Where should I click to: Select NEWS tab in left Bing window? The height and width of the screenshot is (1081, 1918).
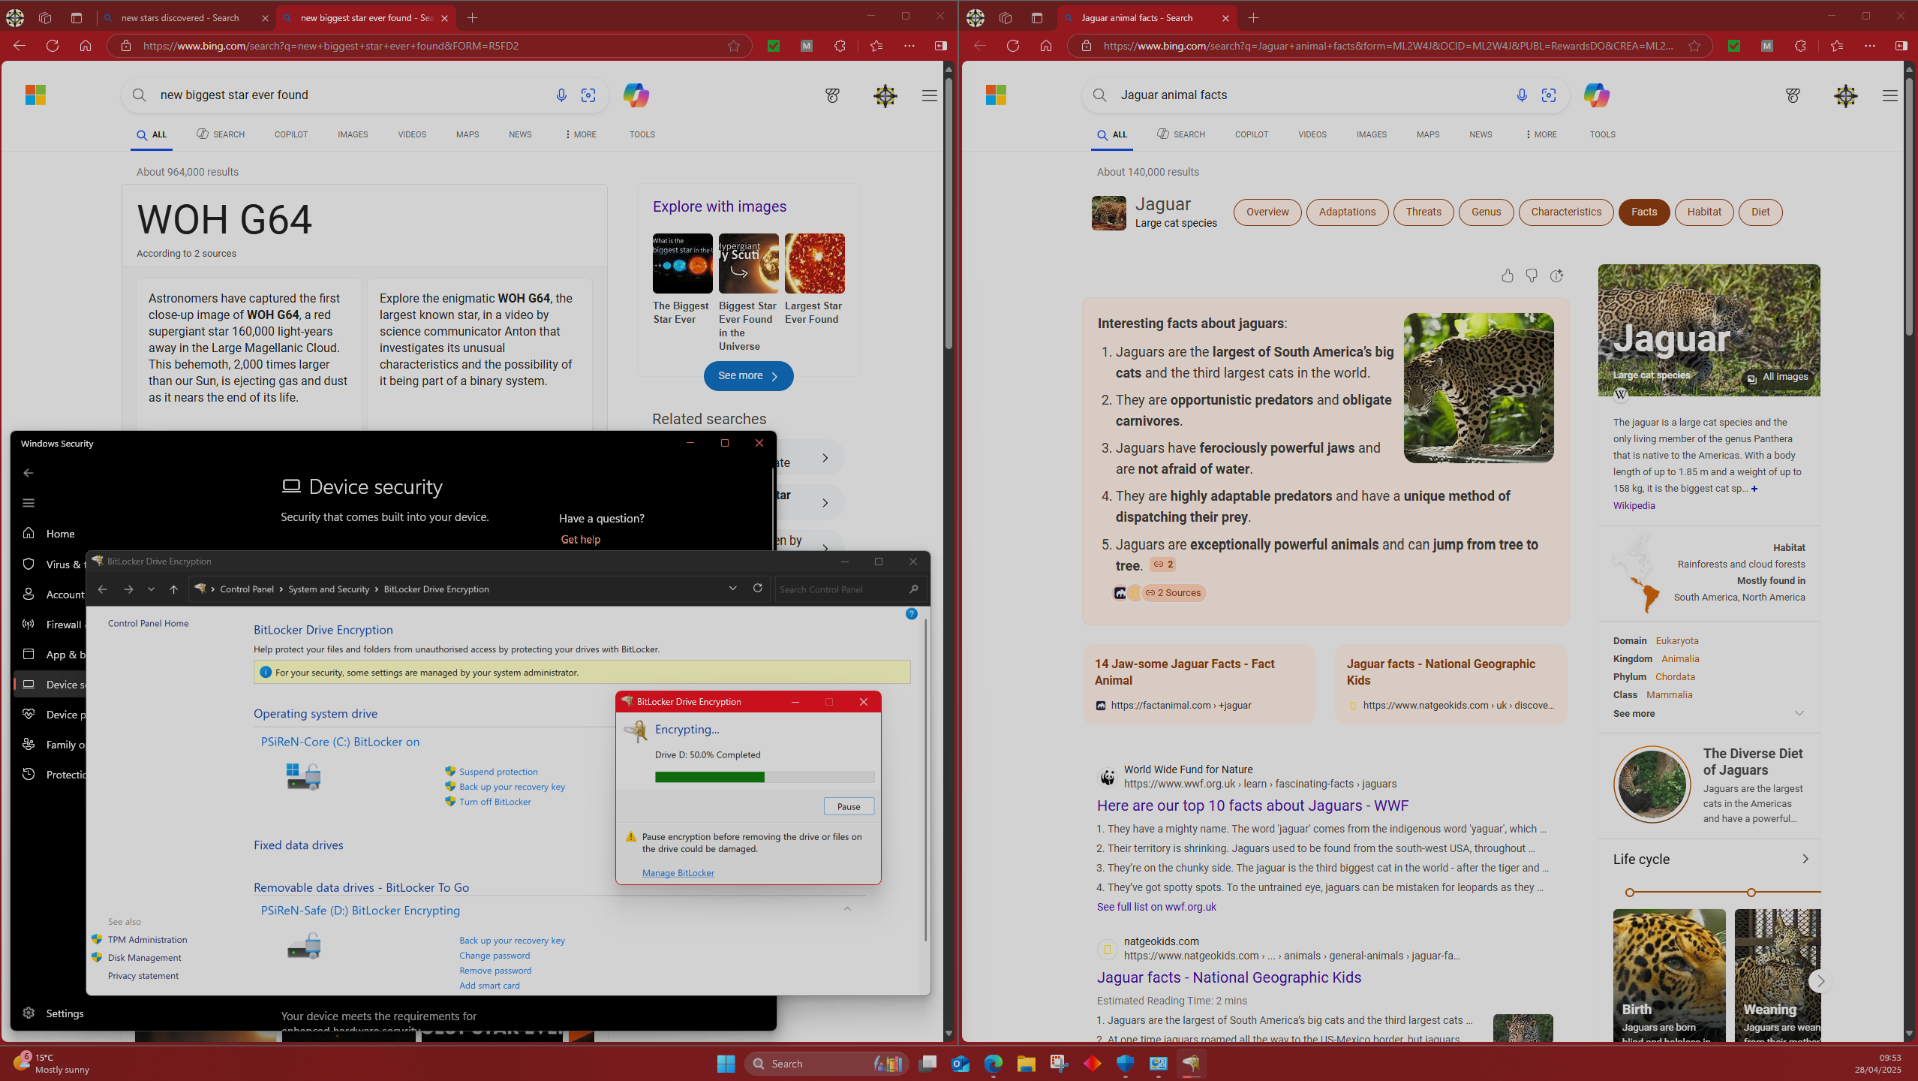click(x=520, y=134)
